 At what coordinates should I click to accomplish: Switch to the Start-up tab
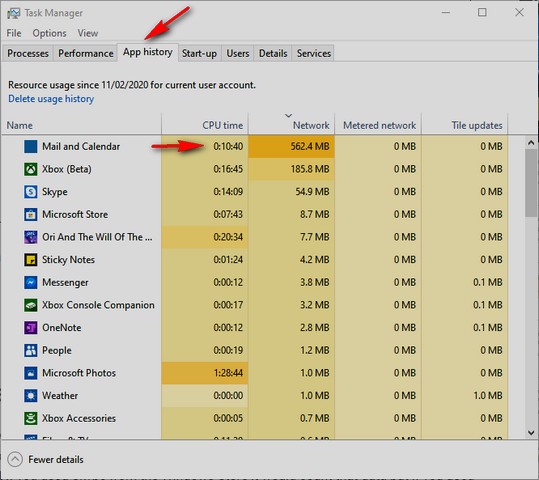coord(199,53)
